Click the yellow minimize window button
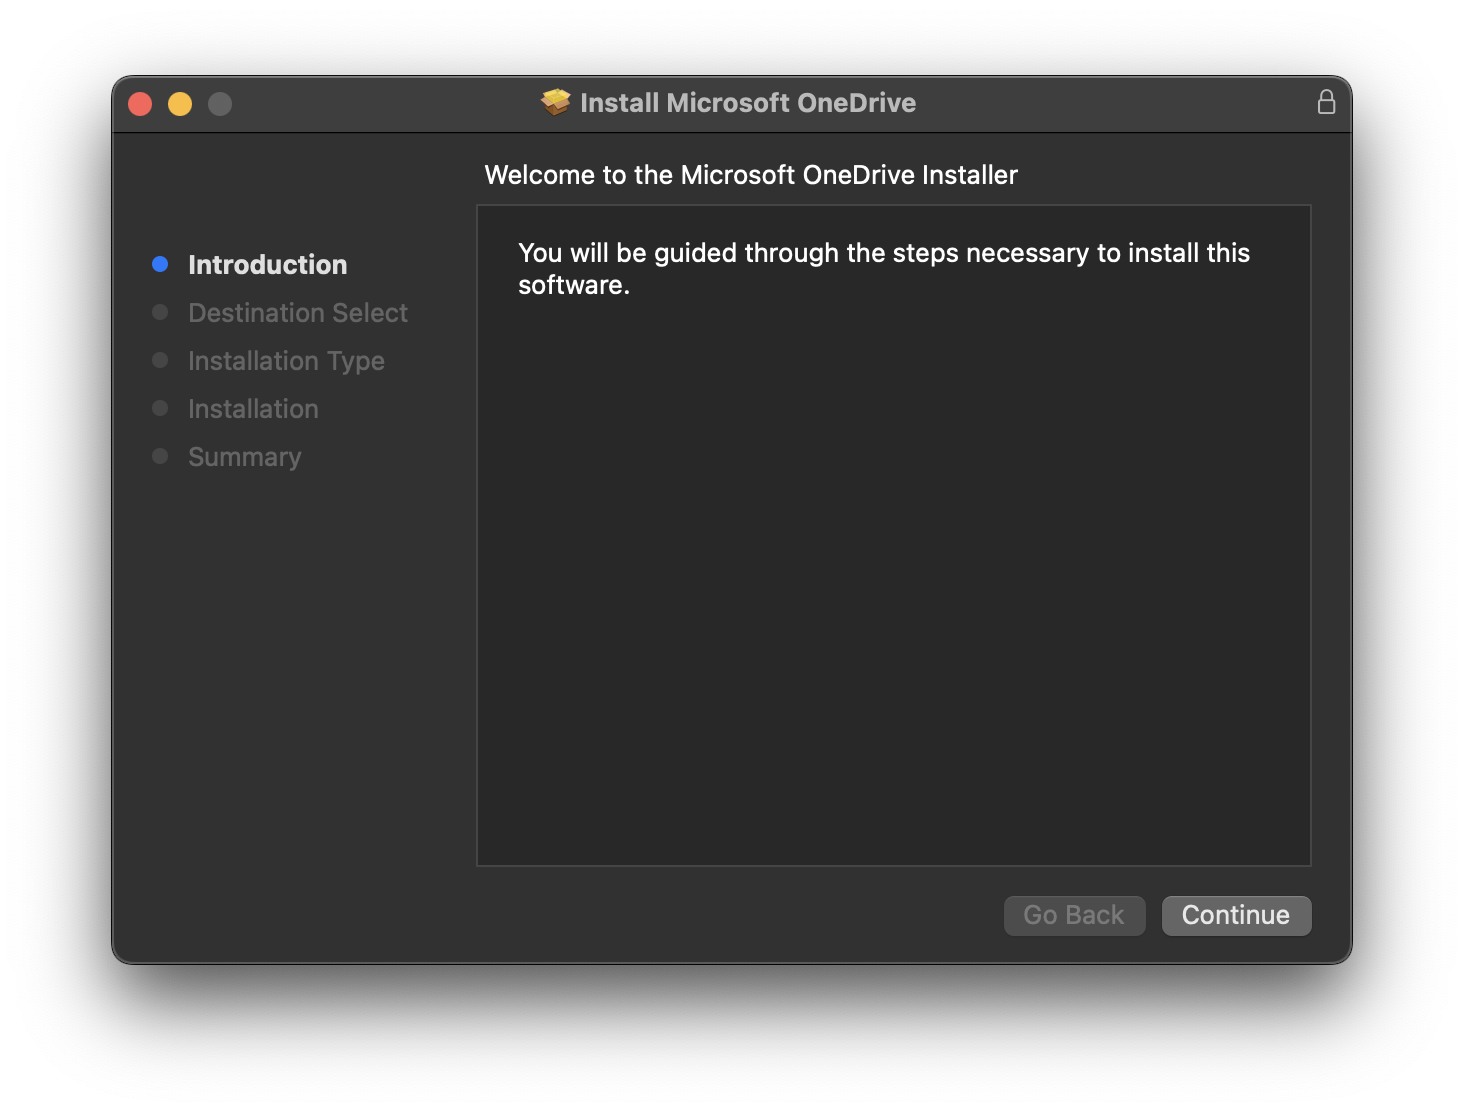Viewport: 1464px width, 1112px height. coord(180,102)
